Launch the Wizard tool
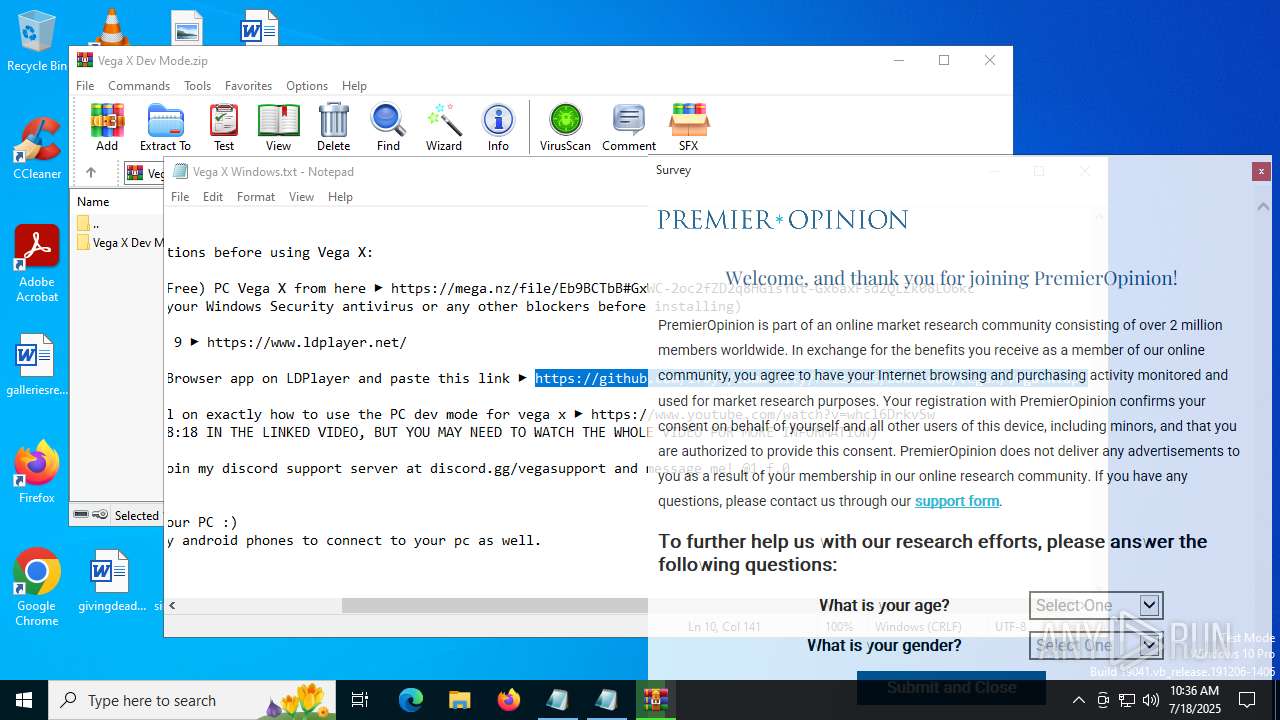 (x=444, y=127)
